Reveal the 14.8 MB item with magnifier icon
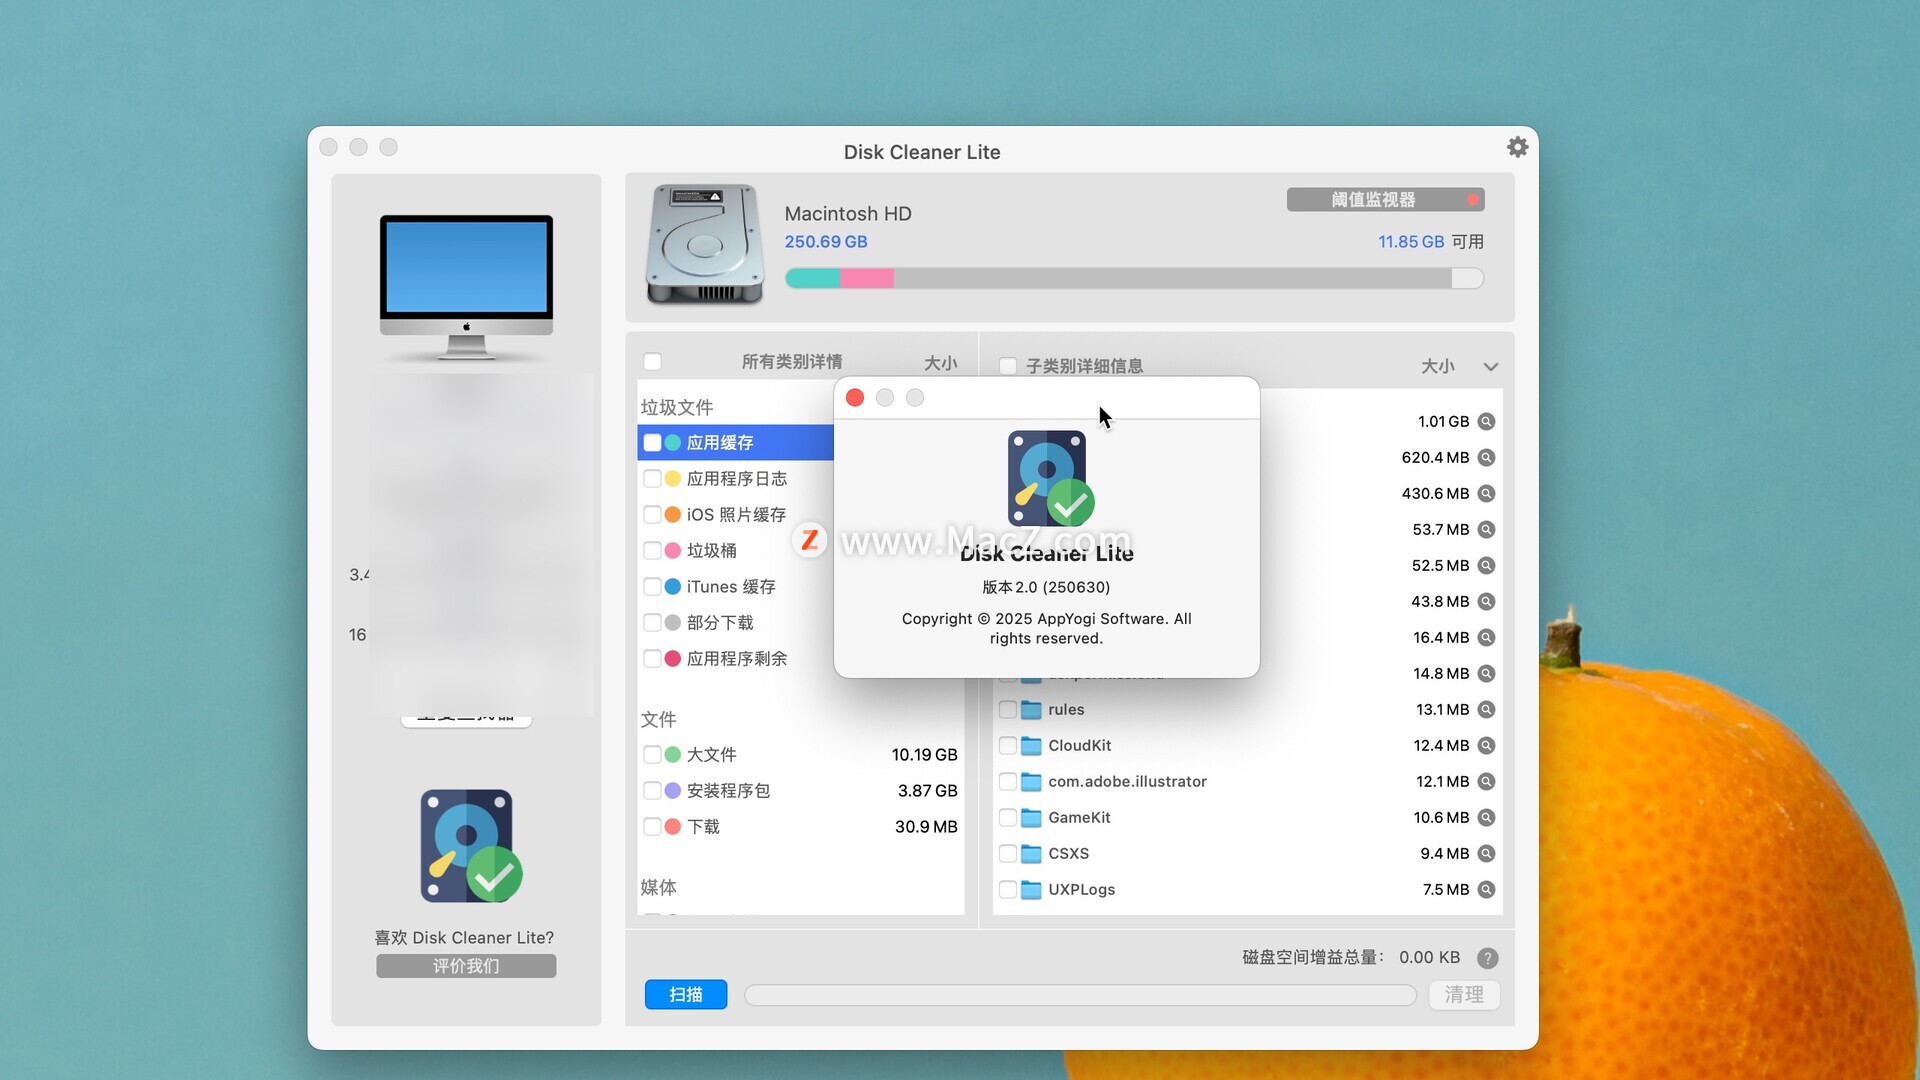 (1486, 674)
